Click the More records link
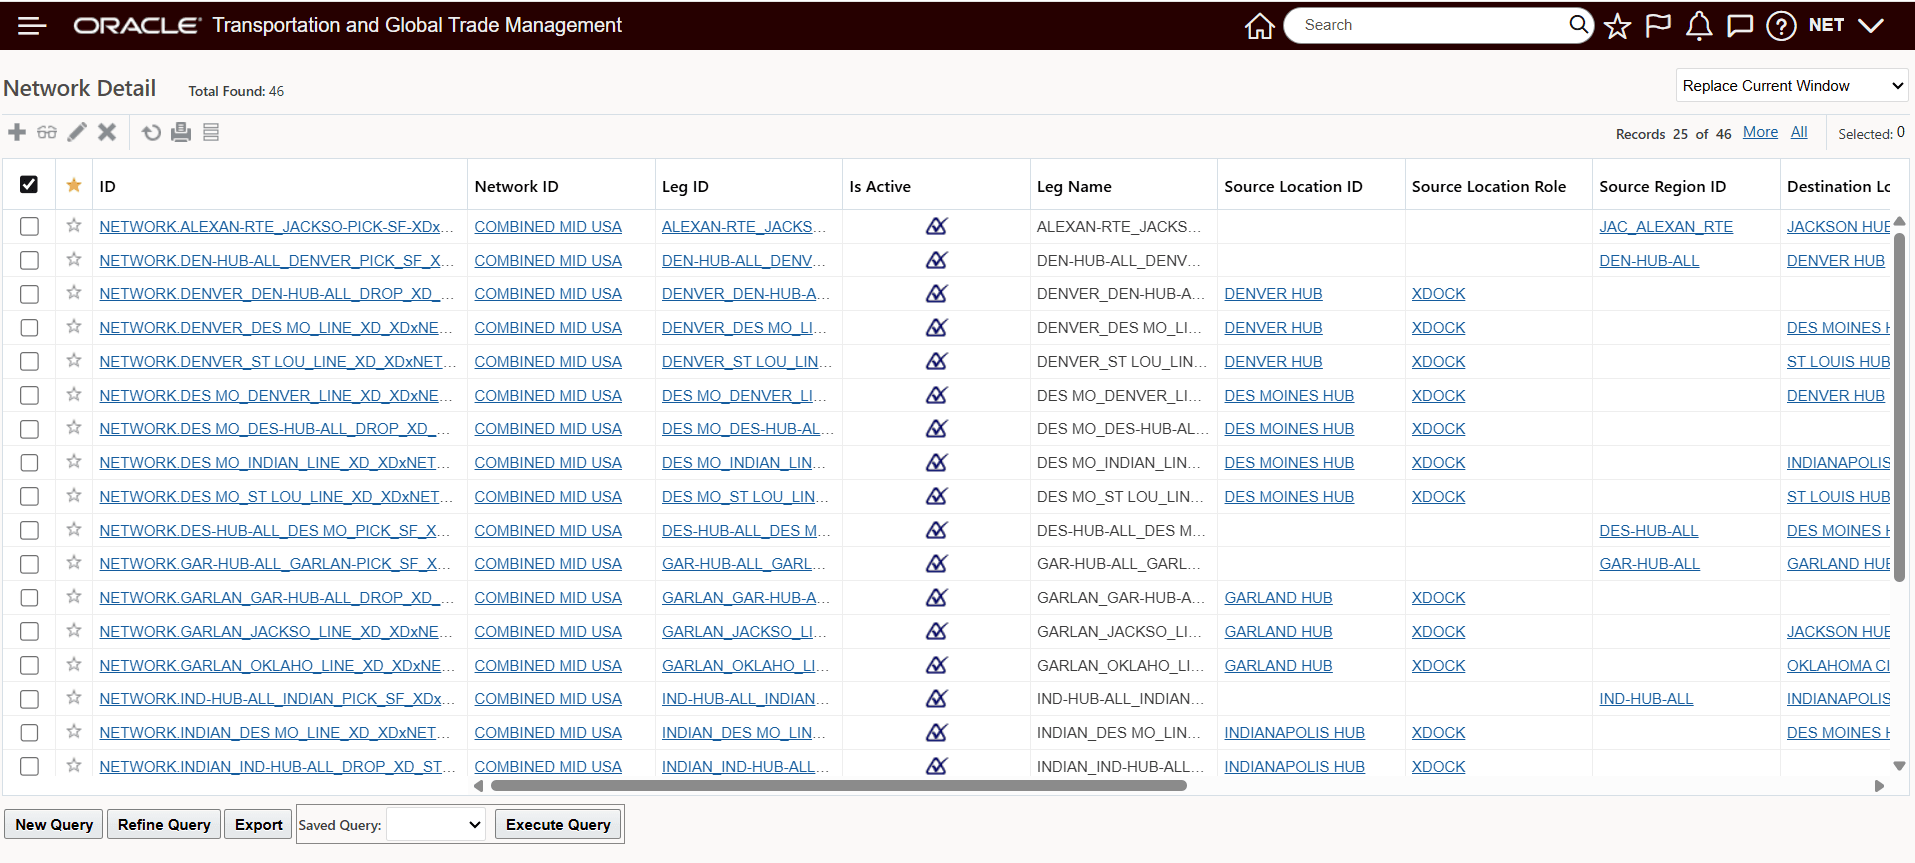The image size is (1915, 863). coord(1760,132)
